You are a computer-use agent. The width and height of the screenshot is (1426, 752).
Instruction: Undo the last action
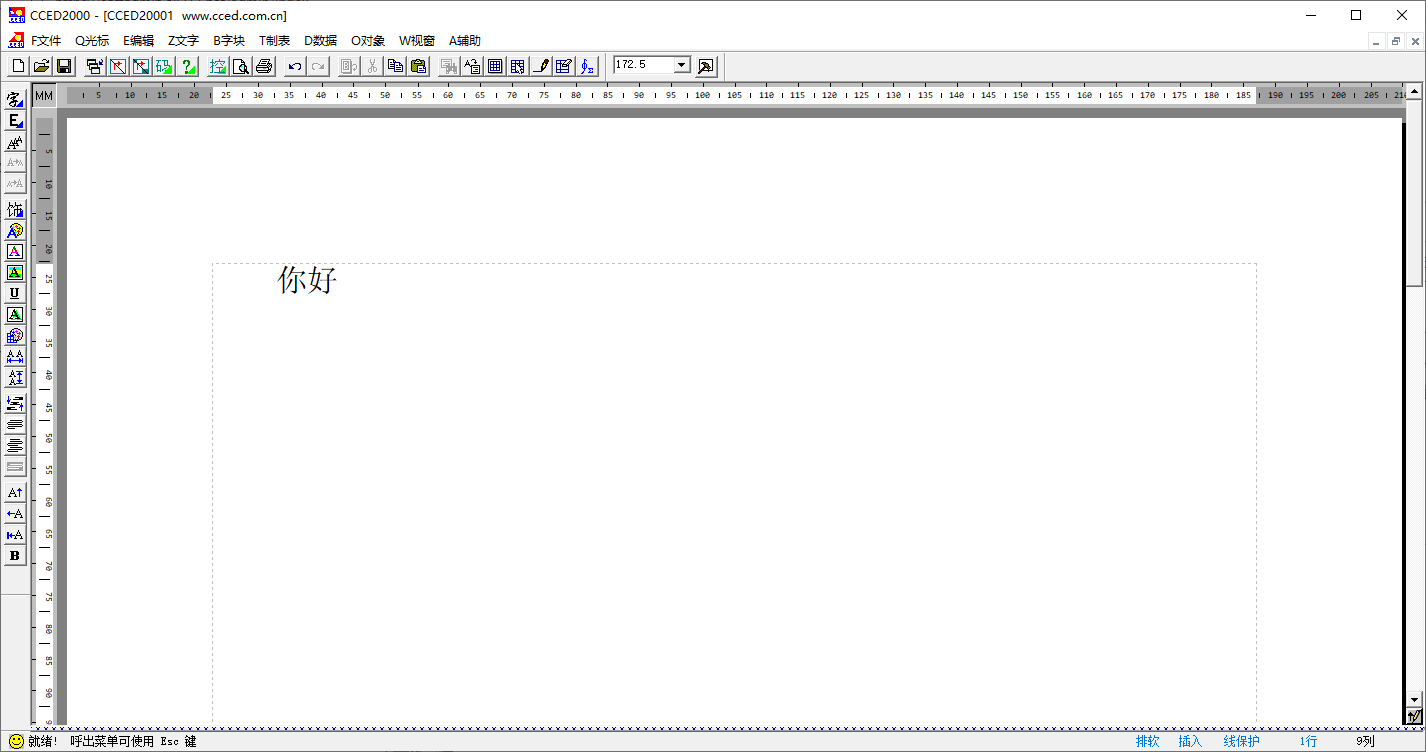[x=295, y=66]
